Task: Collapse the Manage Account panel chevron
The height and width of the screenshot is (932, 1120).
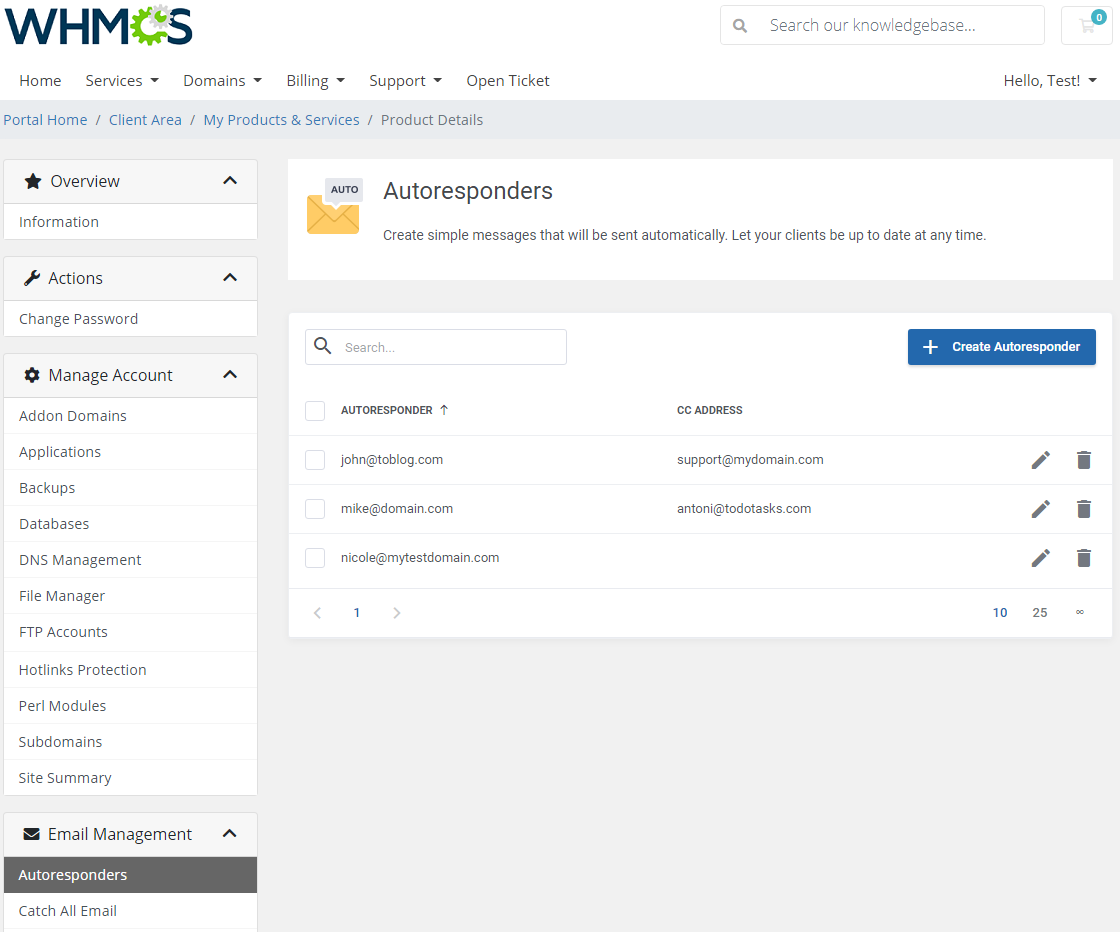Action: click(230, 375)
